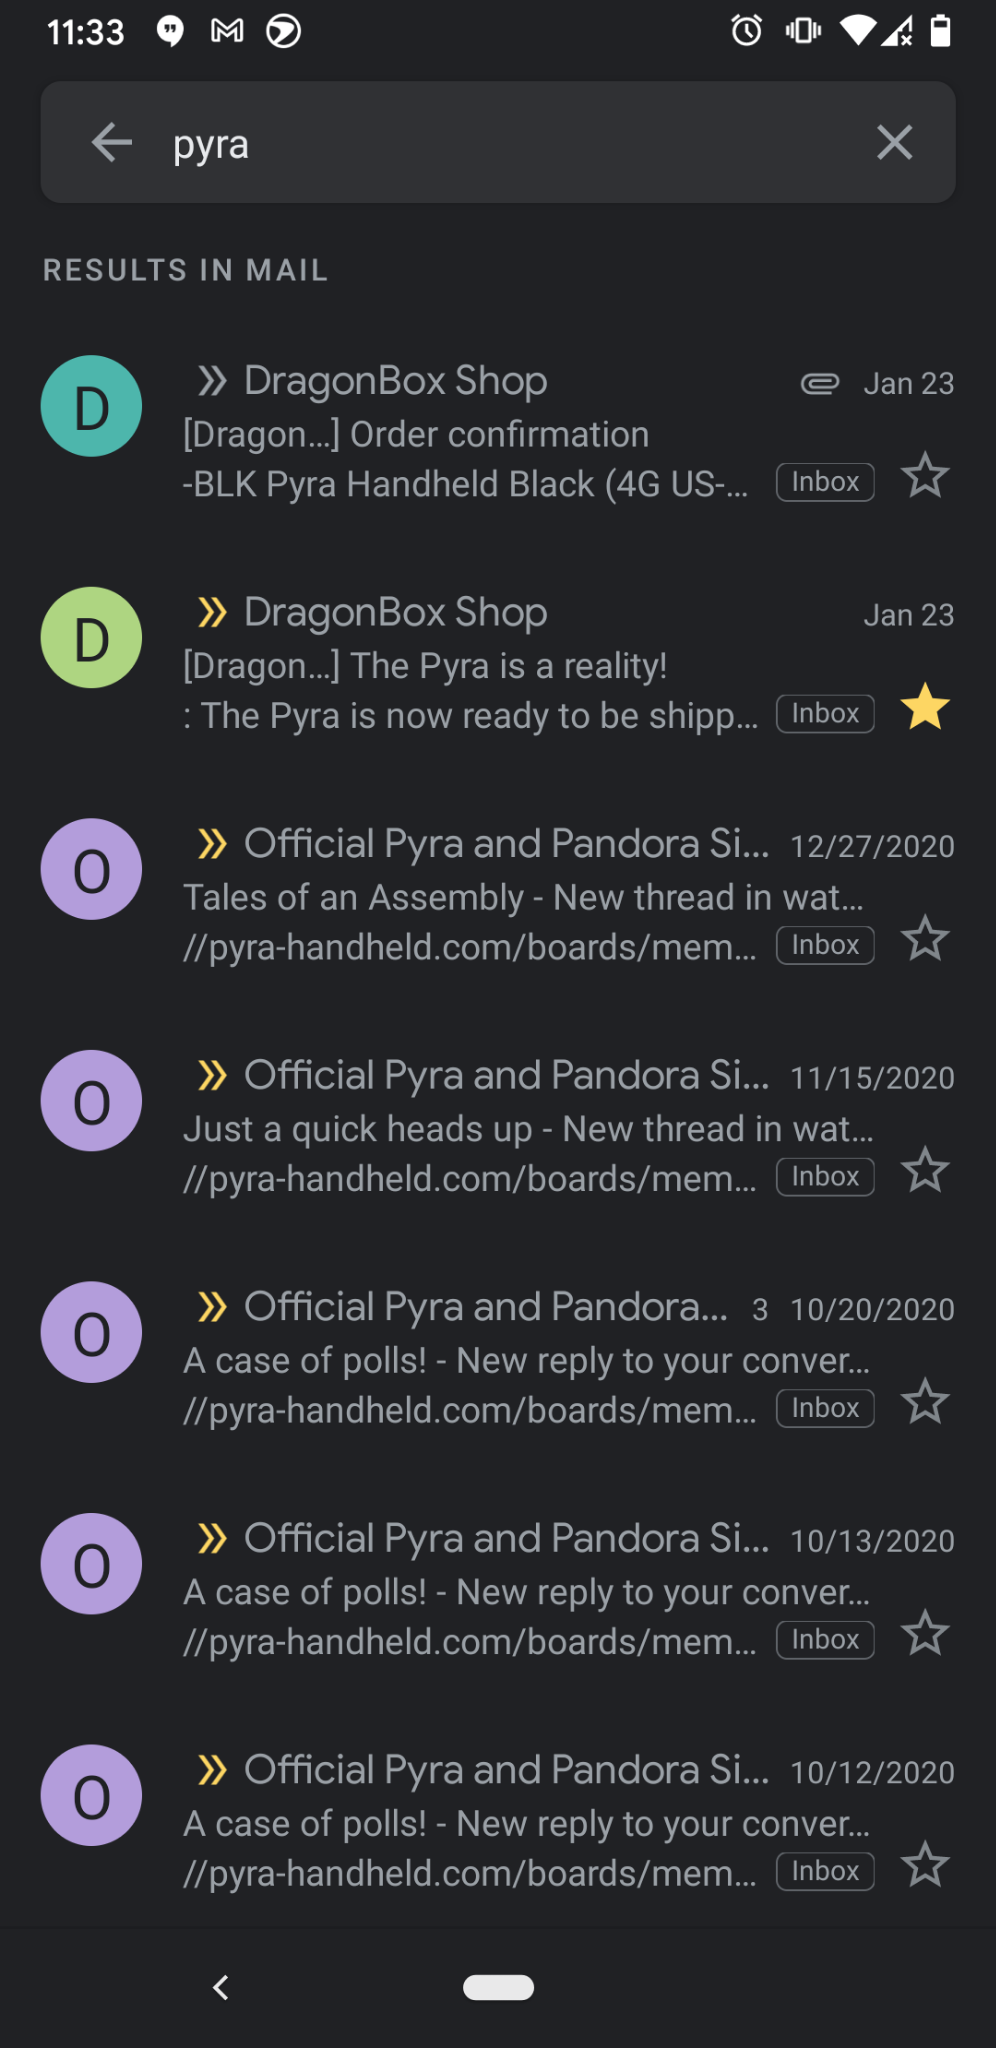Tap the home gesture pill
Viewport: 996px width, 2048px height.
498,1987
